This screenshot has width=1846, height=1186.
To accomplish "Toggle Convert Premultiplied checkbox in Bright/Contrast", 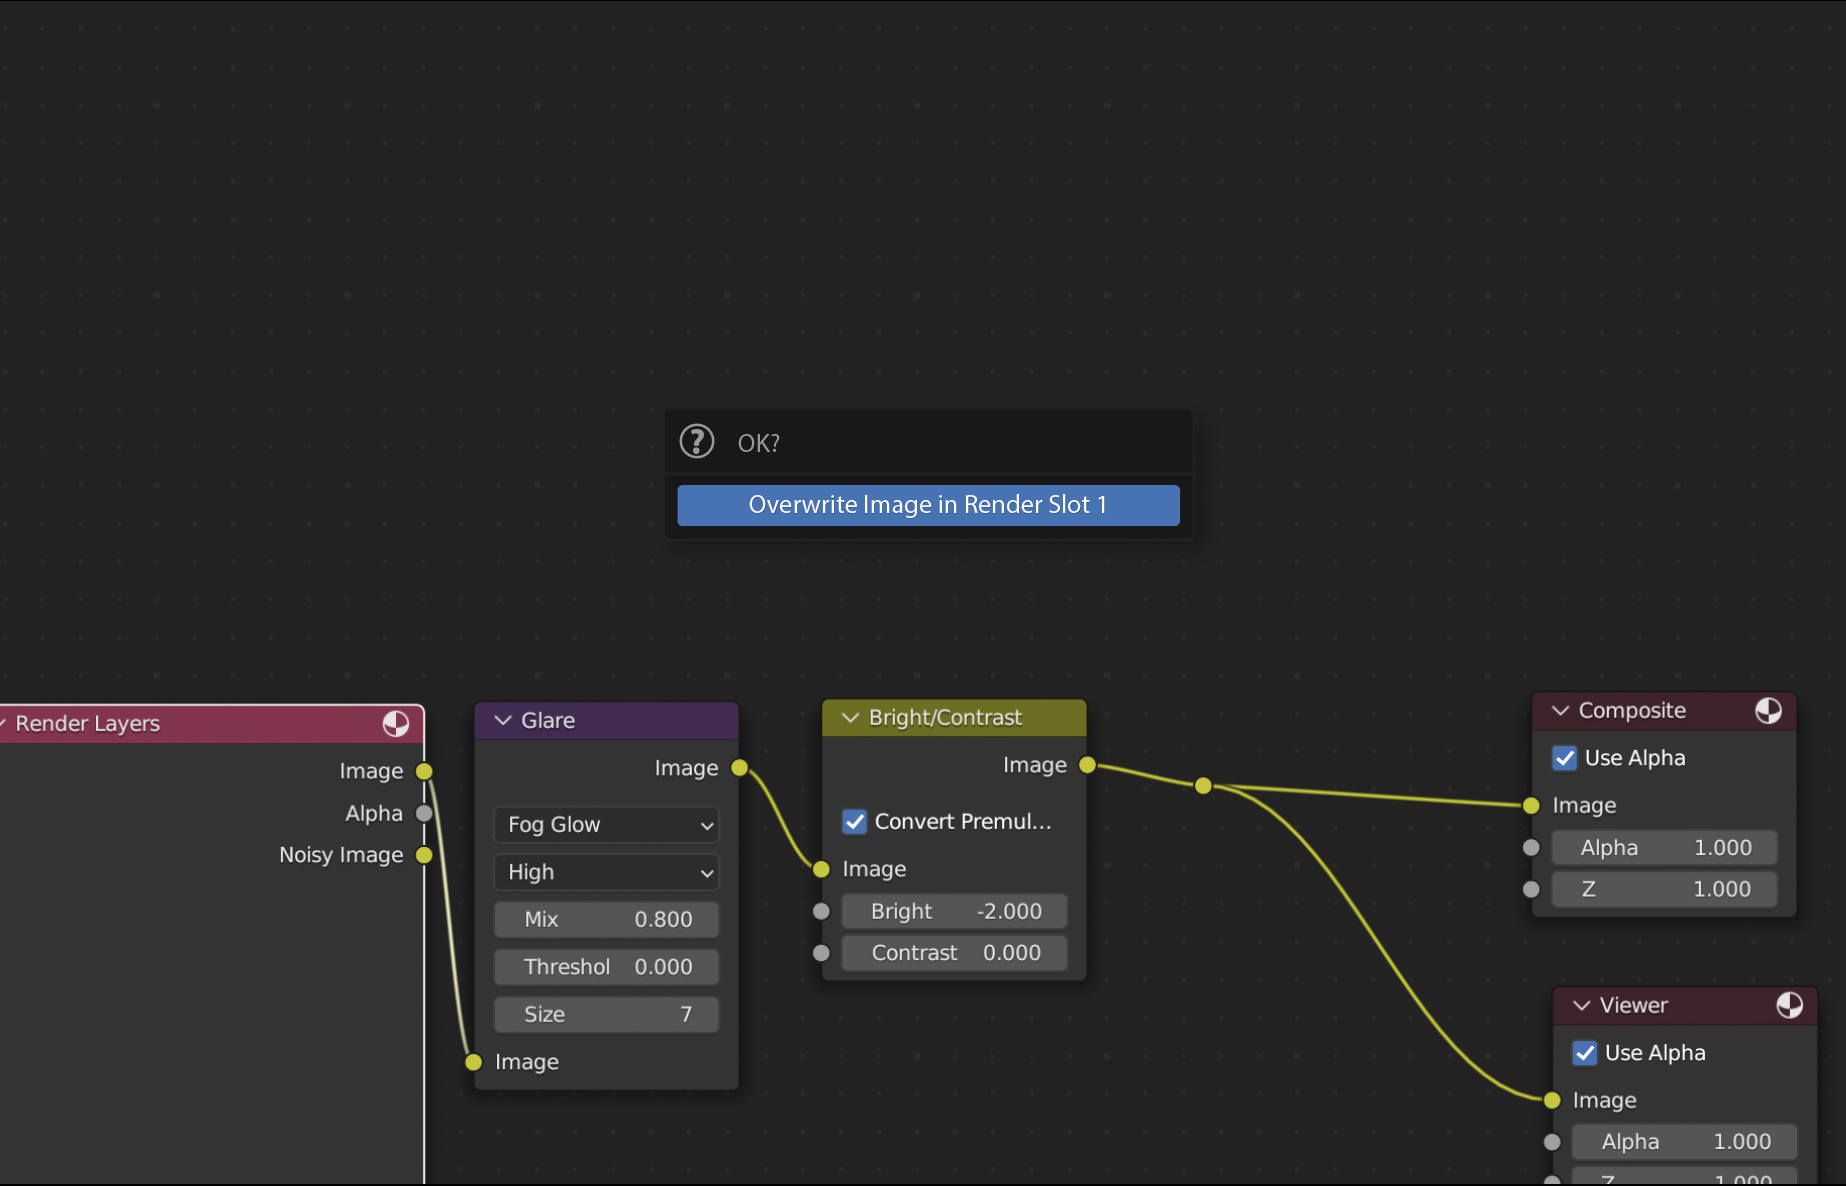I will pyautogui.click(x=854, y=821).
